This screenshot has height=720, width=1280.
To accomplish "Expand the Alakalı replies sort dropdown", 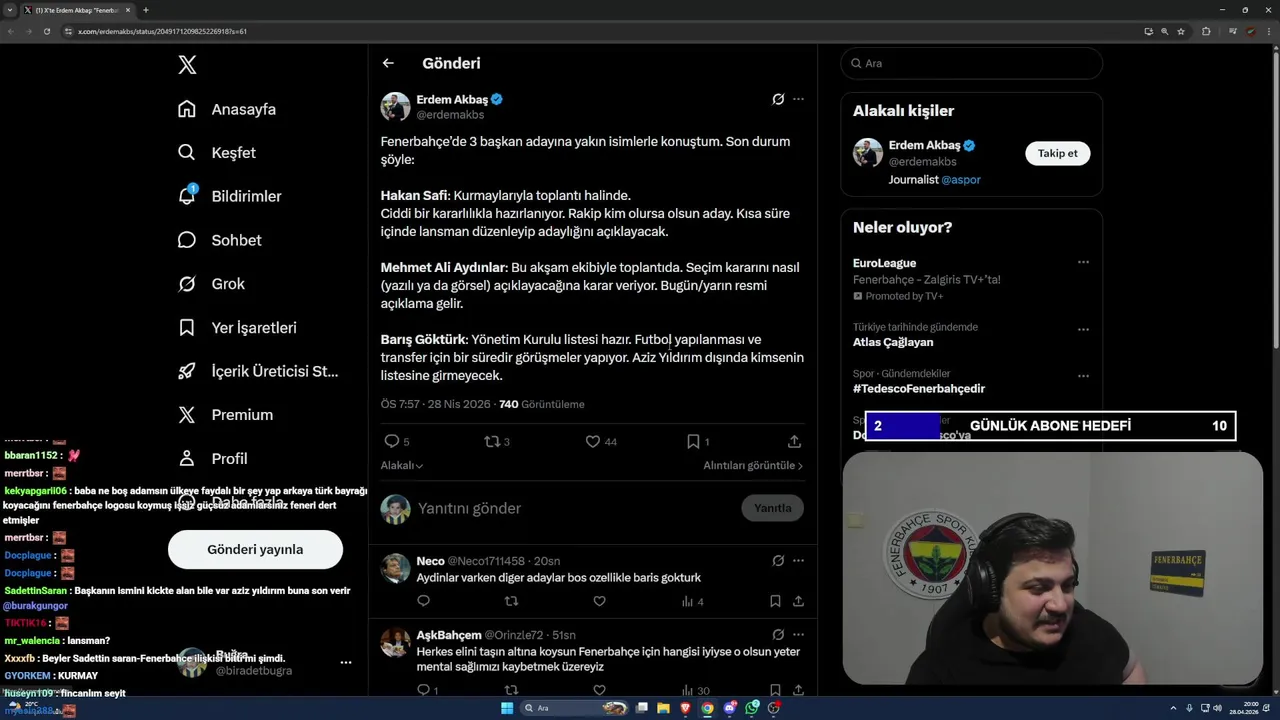I will [x=402, y=465].
